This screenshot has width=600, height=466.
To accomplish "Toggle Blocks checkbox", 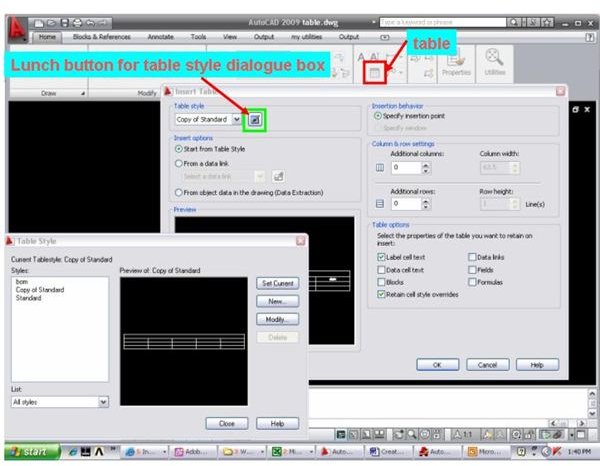I will [381, 282].
